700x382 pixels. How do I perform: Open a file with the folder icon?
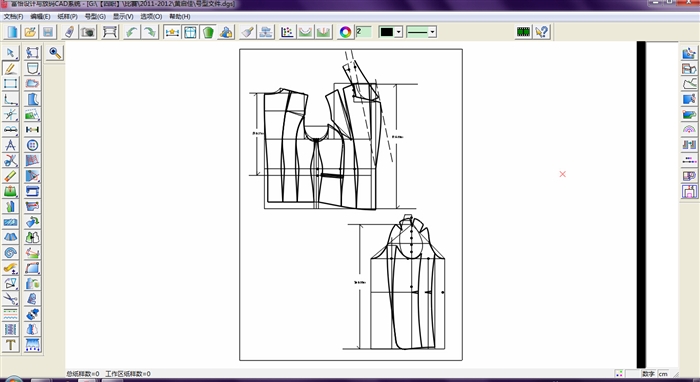[30, 32]
